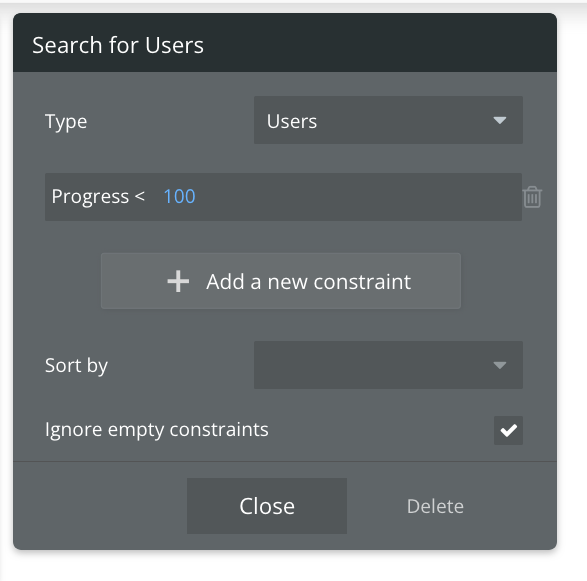Click the Type label
587x581 pixels.
pos(66,122)
